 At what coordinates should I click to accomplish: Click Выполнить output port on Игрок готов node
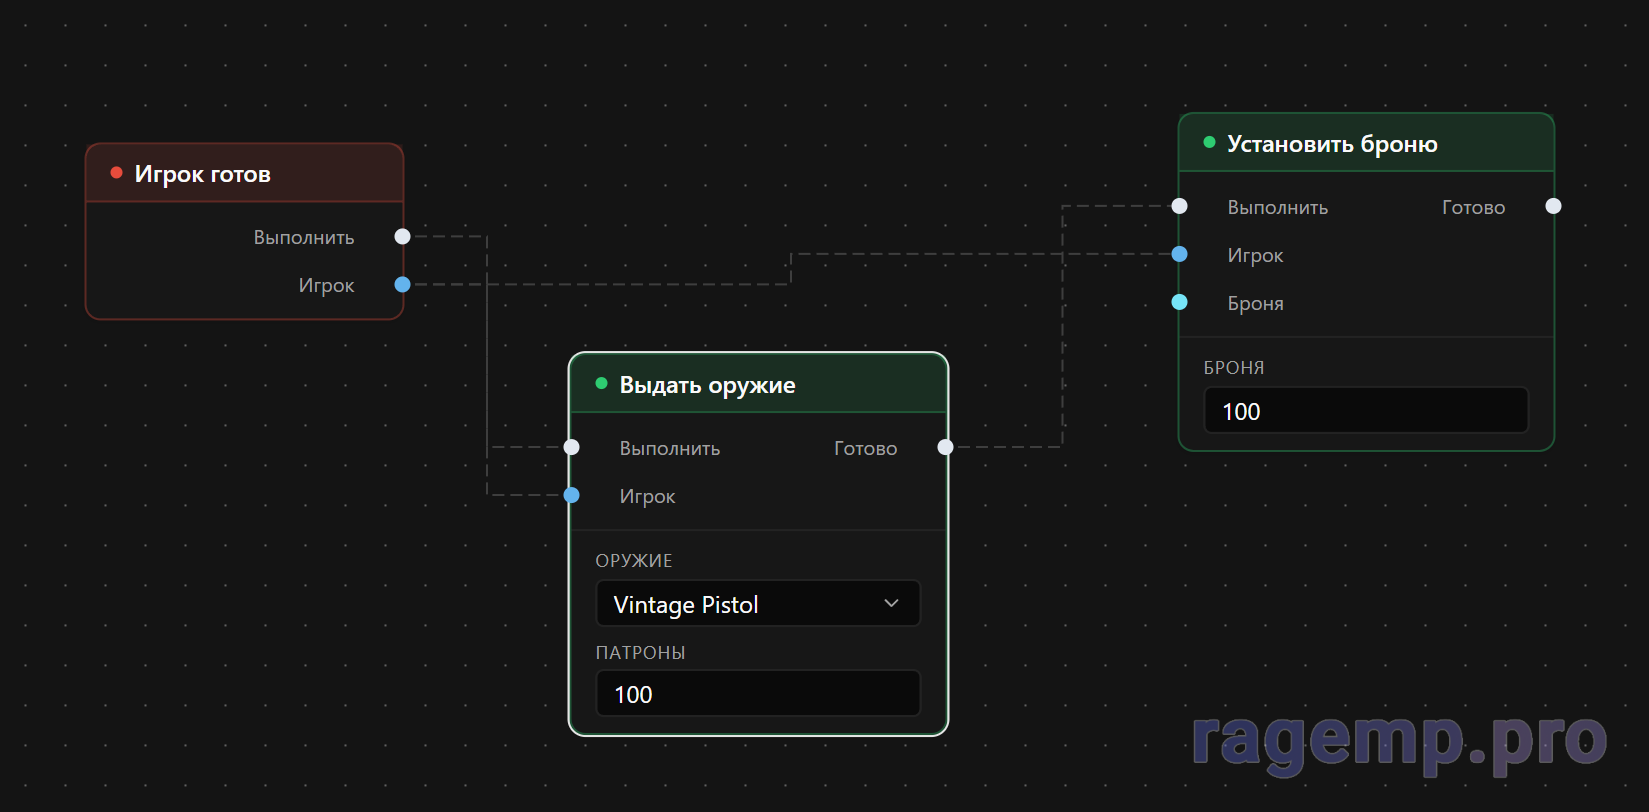pyautogui.click(x=402, y=237)
